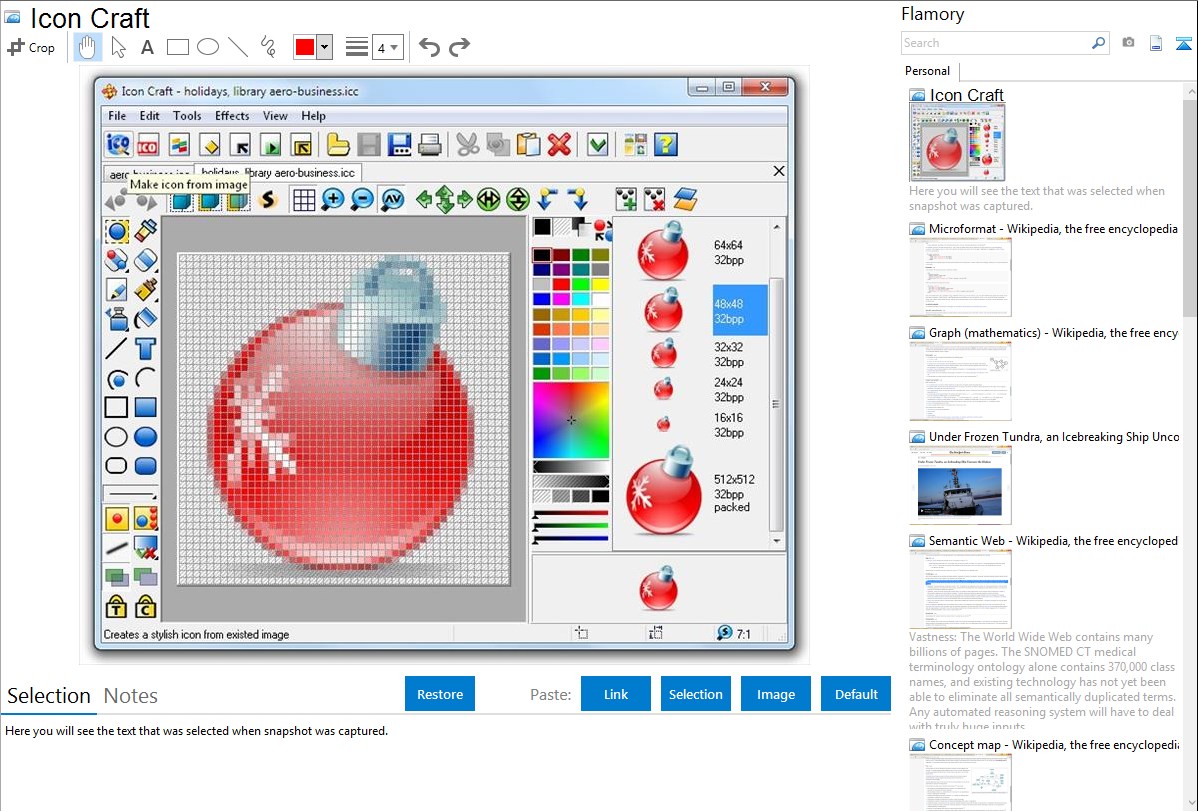Click the printer icon
1198x811 pixels.
[429, 144]
